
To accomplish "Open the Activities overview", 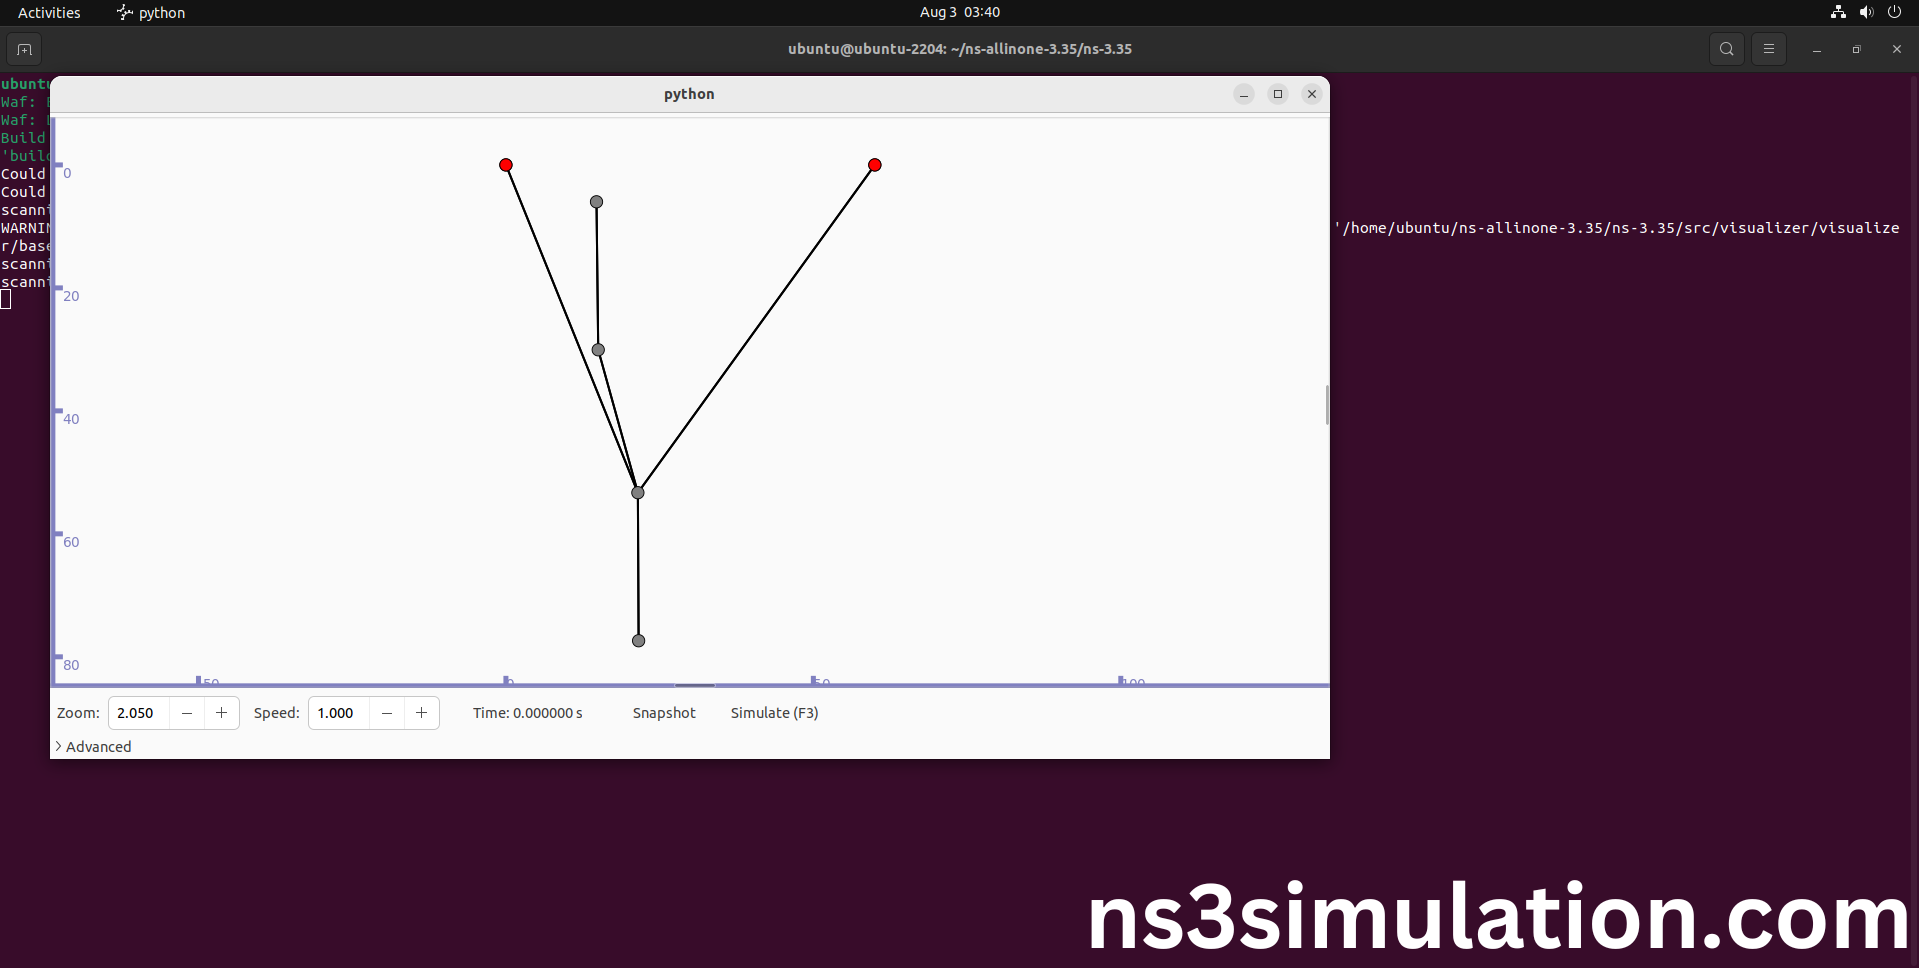I will coord(49,12).
